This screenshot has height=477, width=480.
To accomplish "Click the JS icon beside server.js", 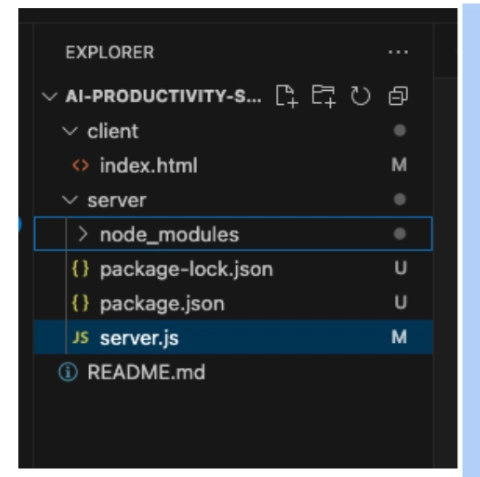I will coord(80,337).
